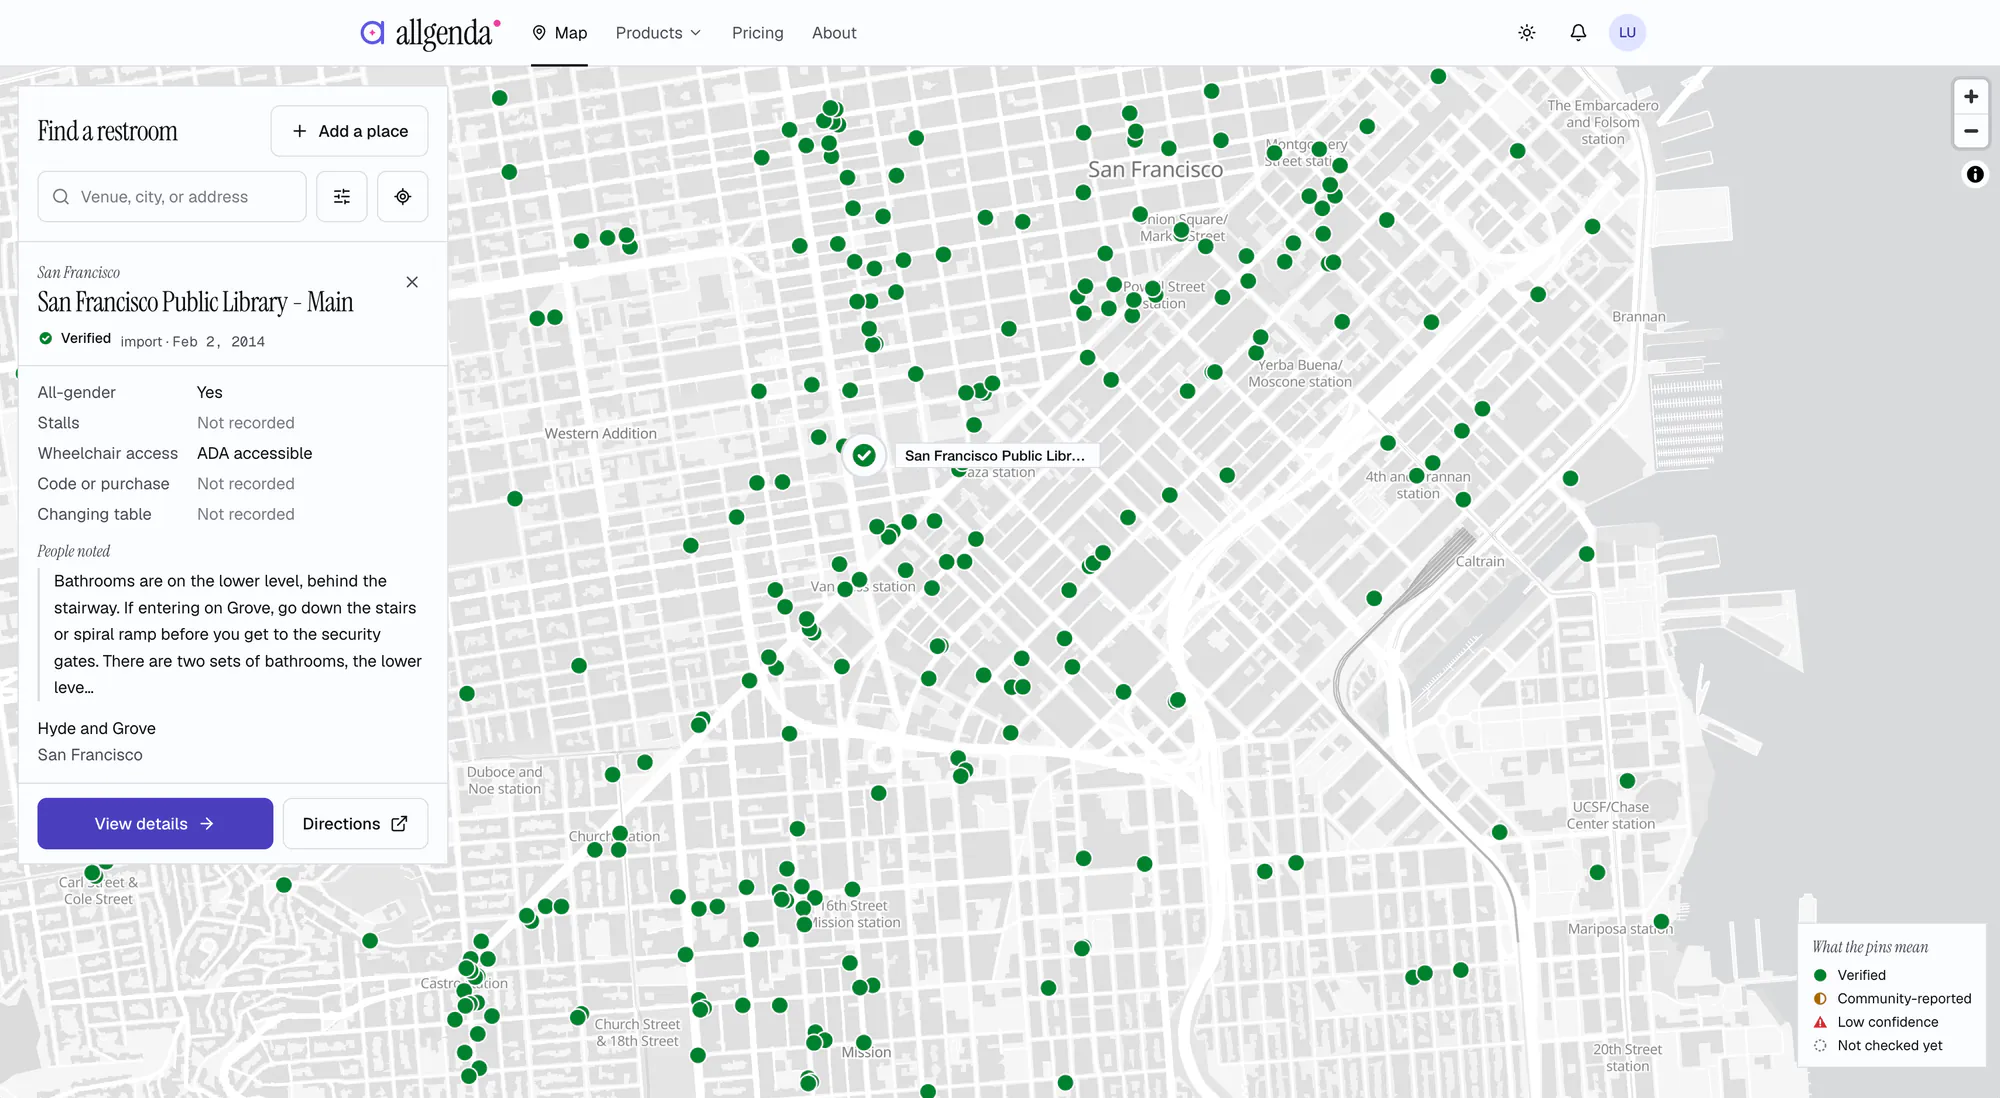Viewport: 2000px width, 1098px height.
Task: Click the selected library checkmark pin on map
Action: 864,456
